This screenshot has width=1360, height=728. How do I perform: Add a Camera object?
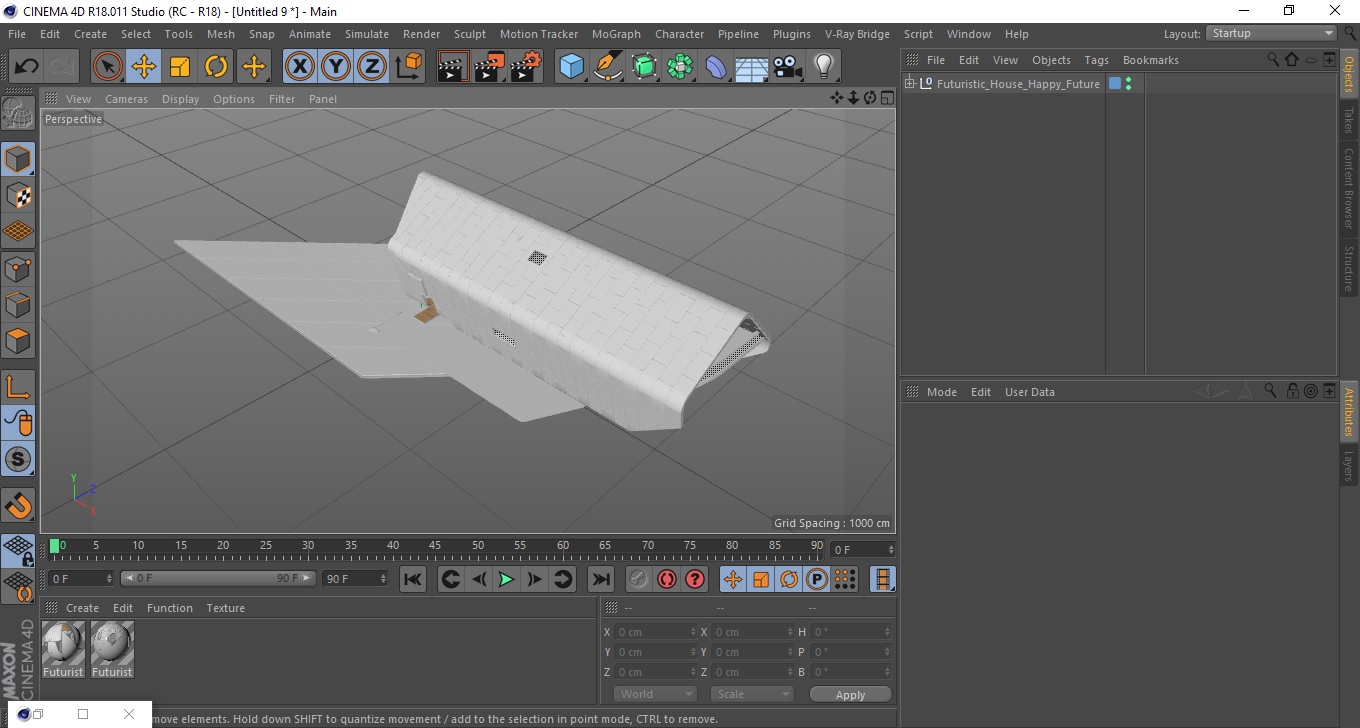coord(788,67)
